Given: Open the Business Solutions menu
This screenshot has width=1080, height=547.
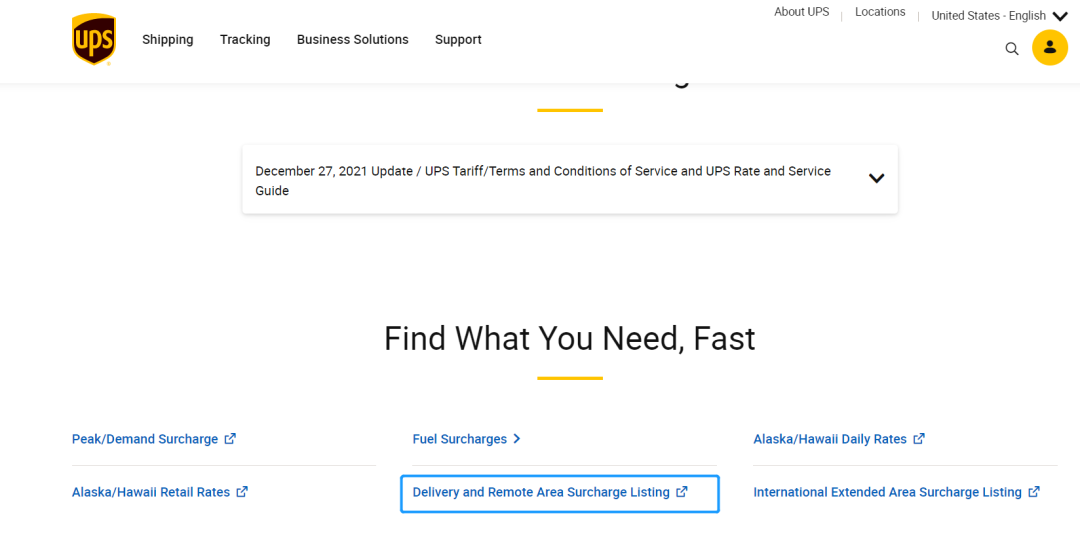Looking at the screenshot, I should pyautogui.click(x=352, y=40).
